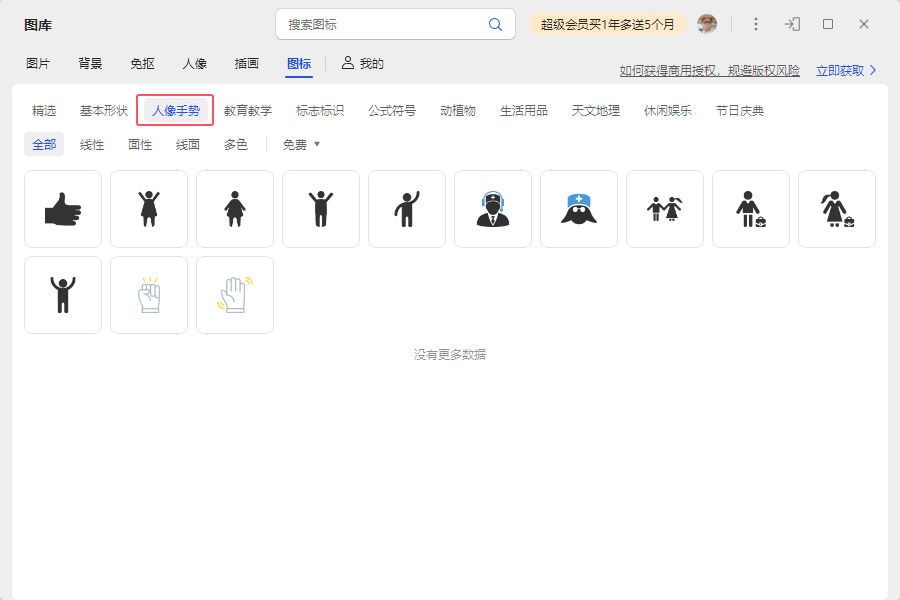Choose the waving hand outline icon
The image size is (900, 600).
tap(235, 295)
